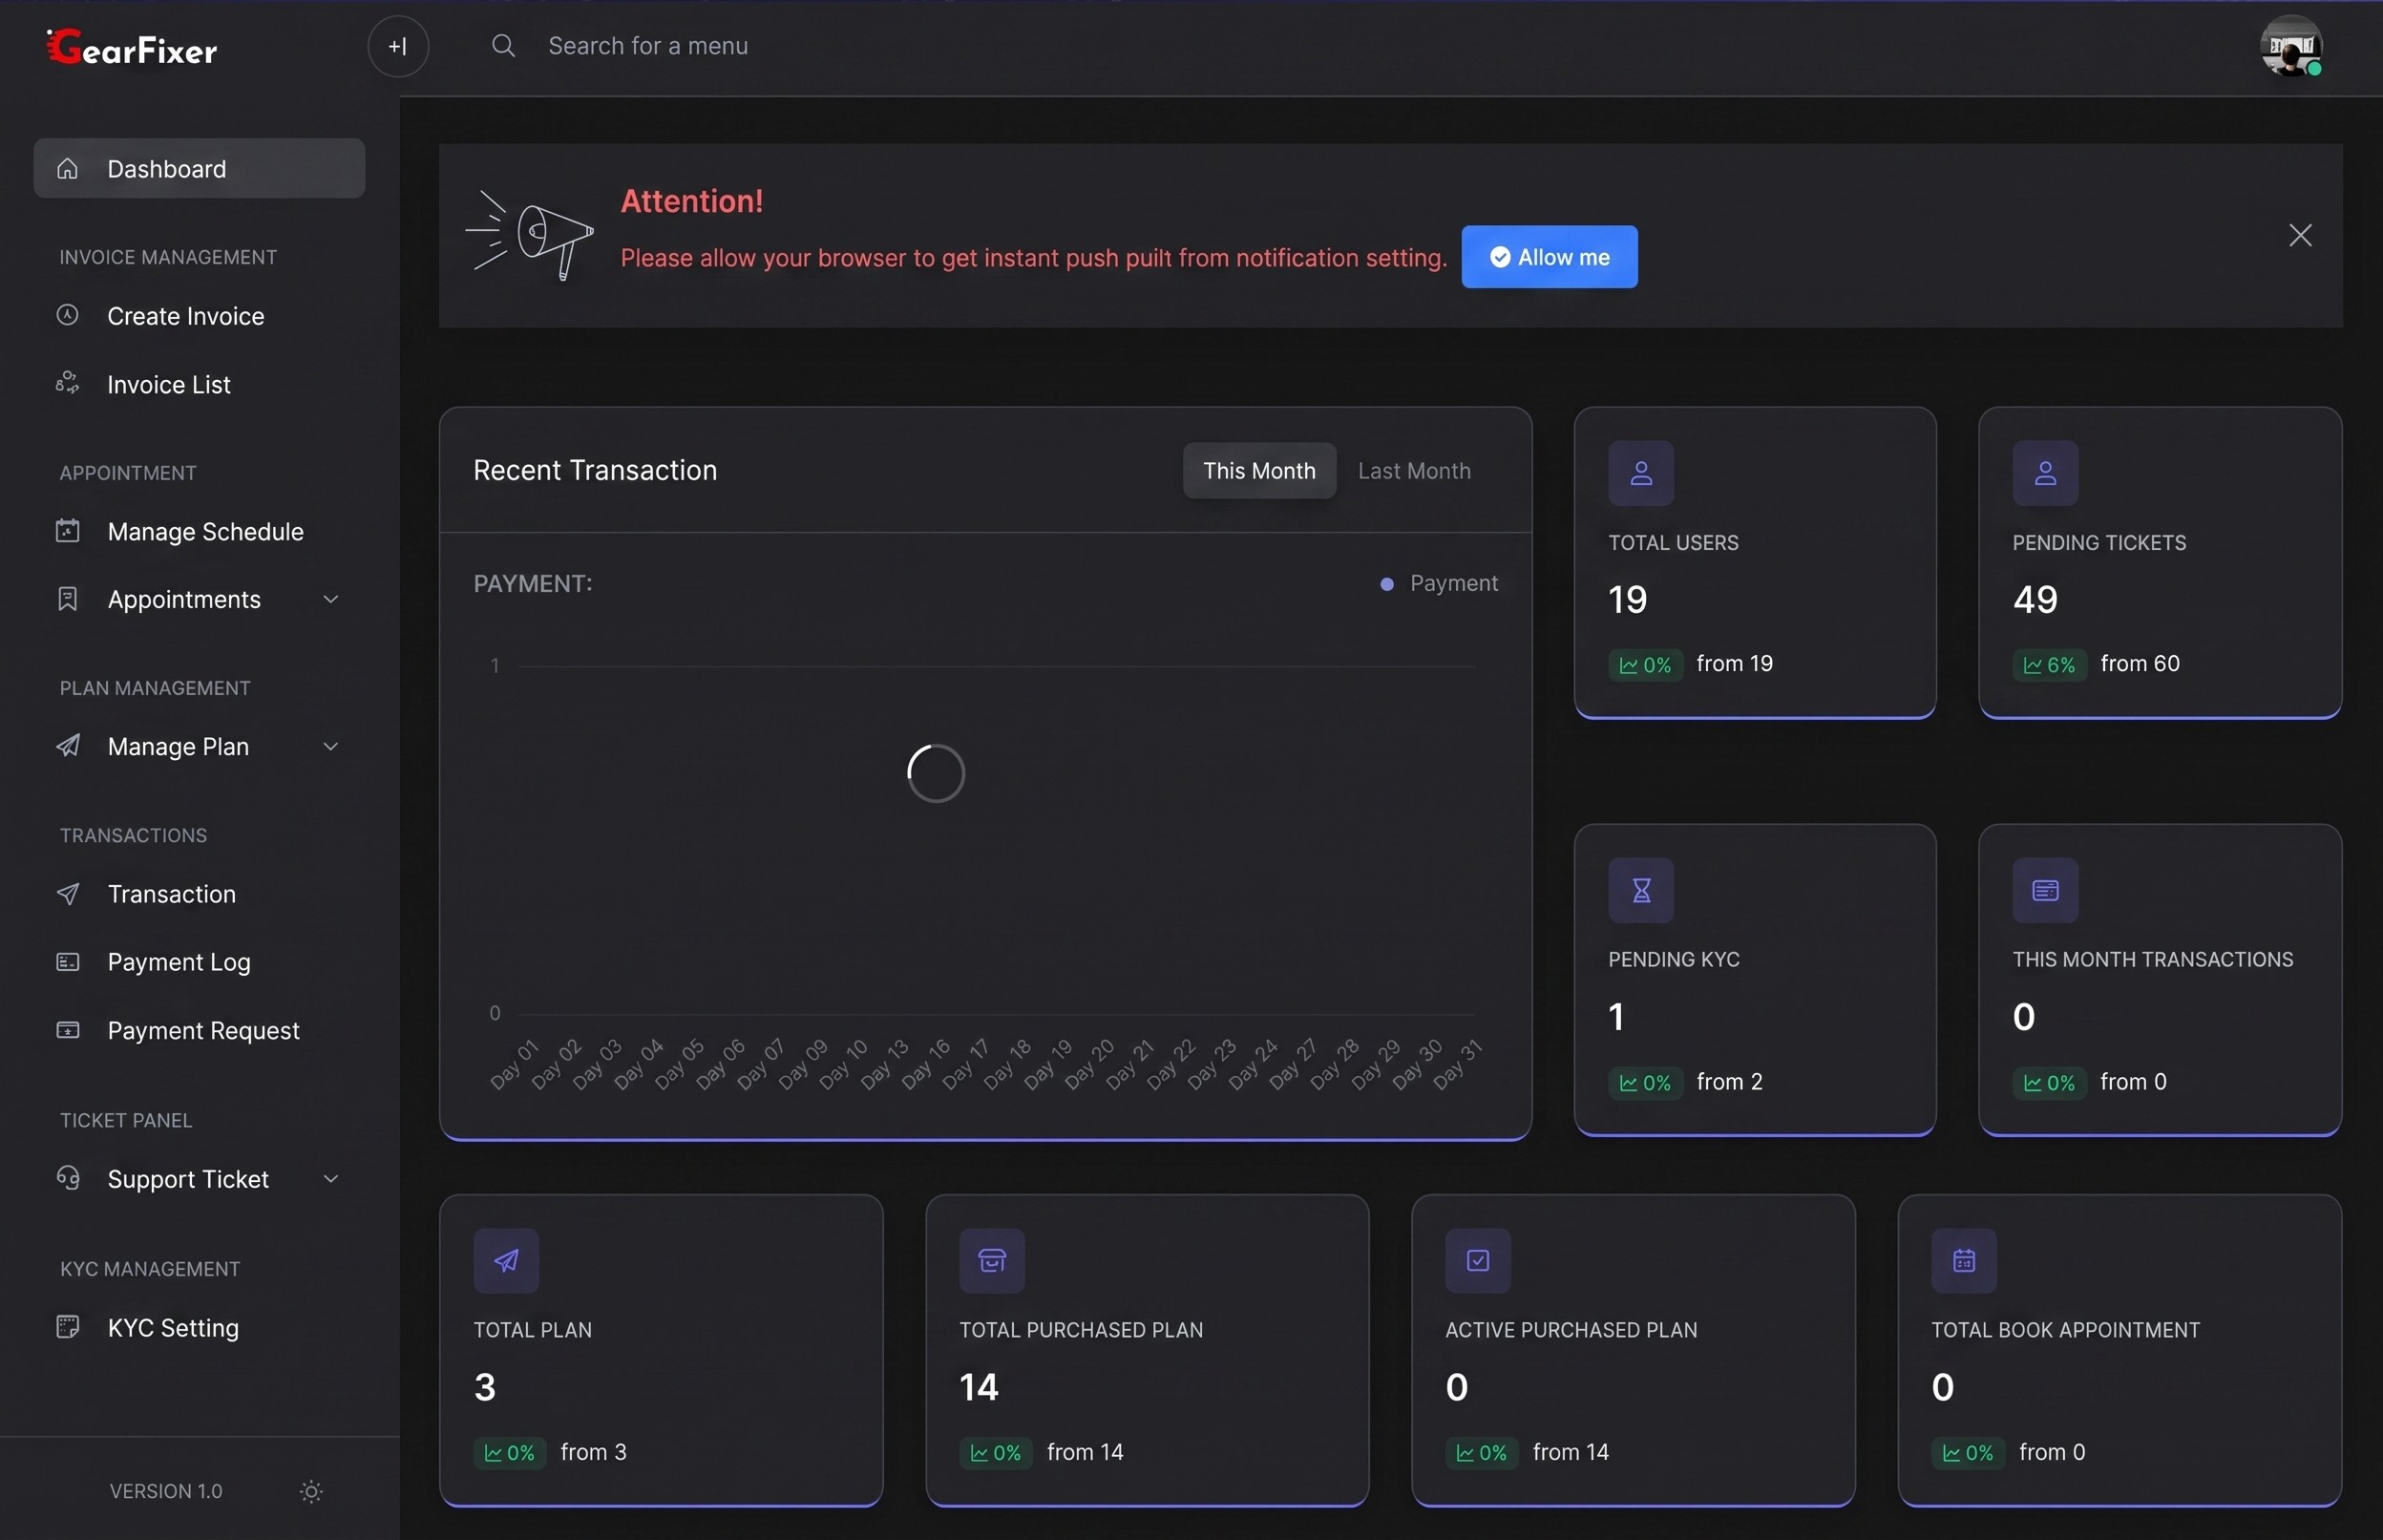The height and width of the screenshot is (1540, 2383).
Task: Dismiss the Attention notification banner
Action: 2300,235
